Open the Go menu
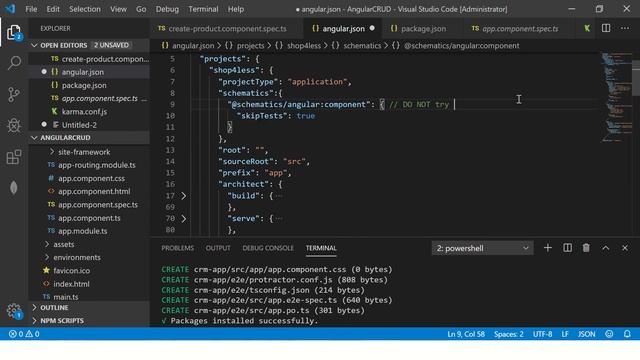This screenshot has height=360, width=640. coord(141,9)
